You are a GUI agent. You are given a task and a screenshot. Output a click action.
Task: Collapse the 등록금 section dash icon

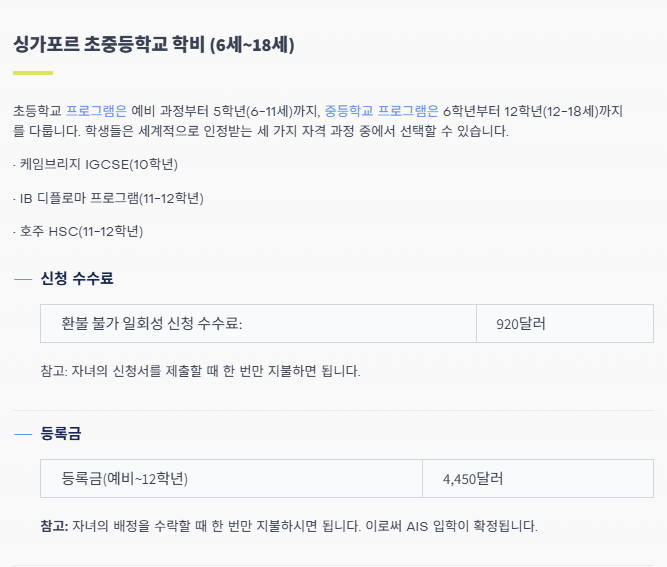coord(23,434)
